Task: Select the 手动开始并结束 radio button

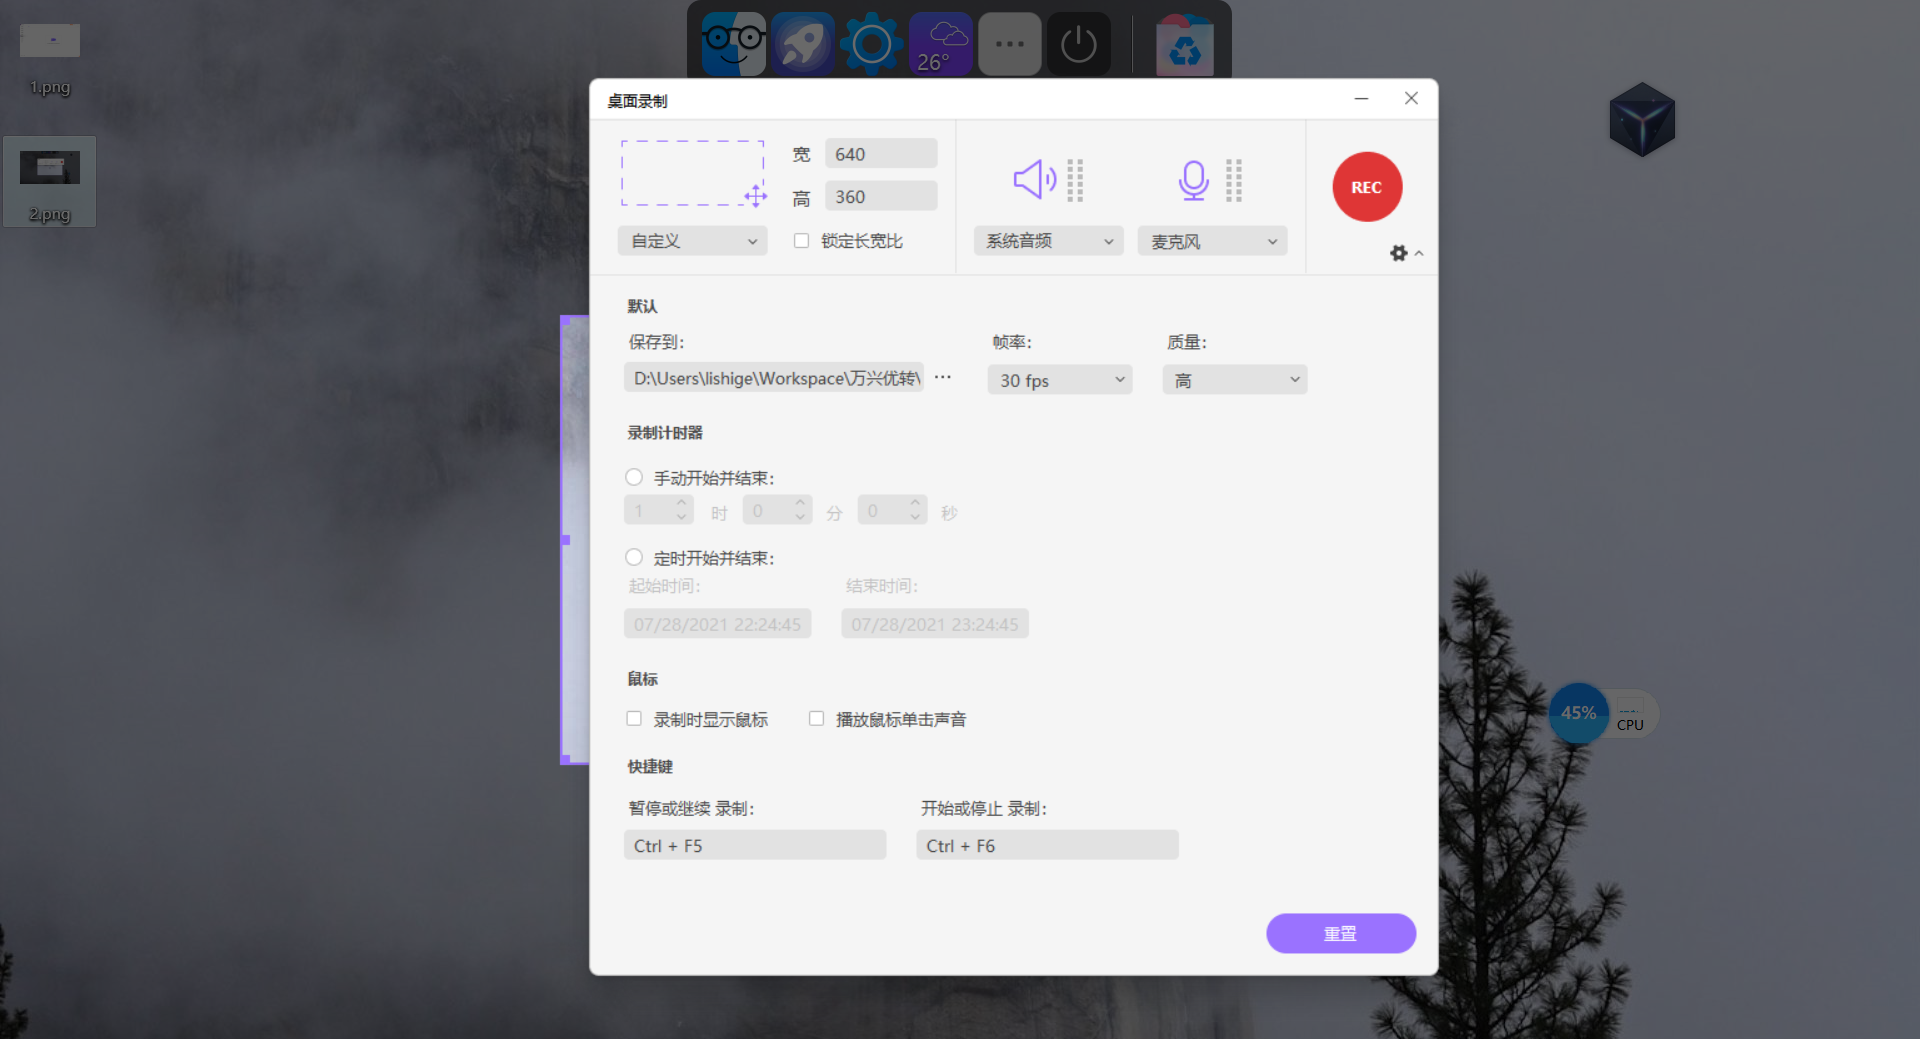Action: click(x=634, y=477)
